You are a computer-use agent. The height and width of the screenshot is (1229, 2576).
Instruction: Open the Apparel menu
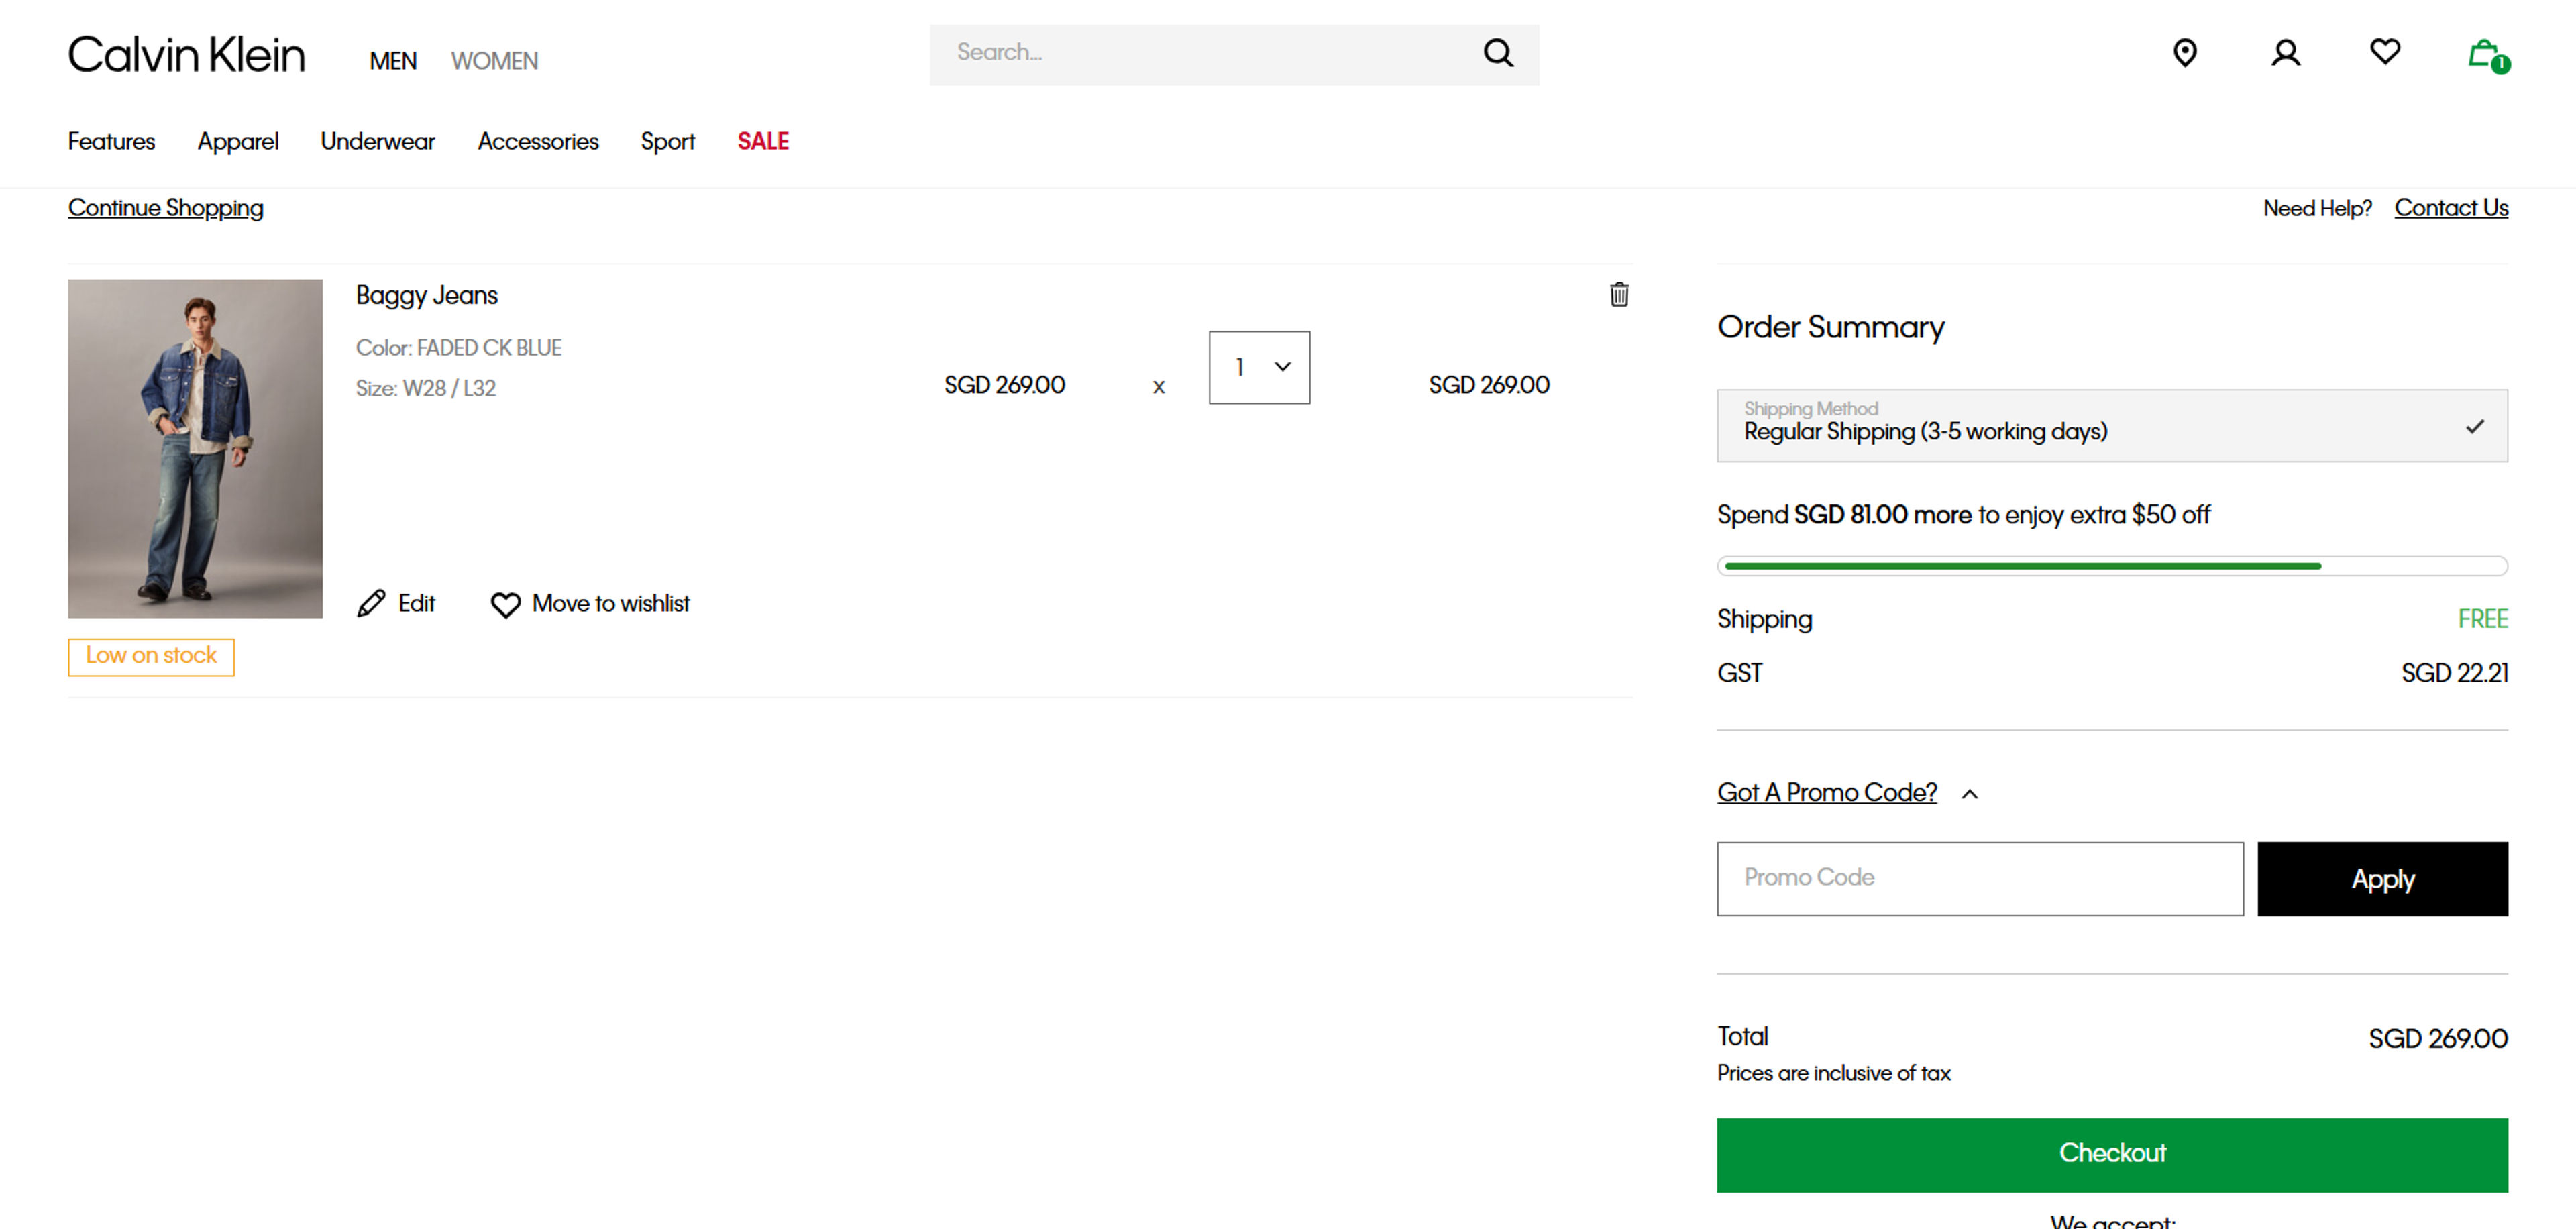[x=238, y=142]
